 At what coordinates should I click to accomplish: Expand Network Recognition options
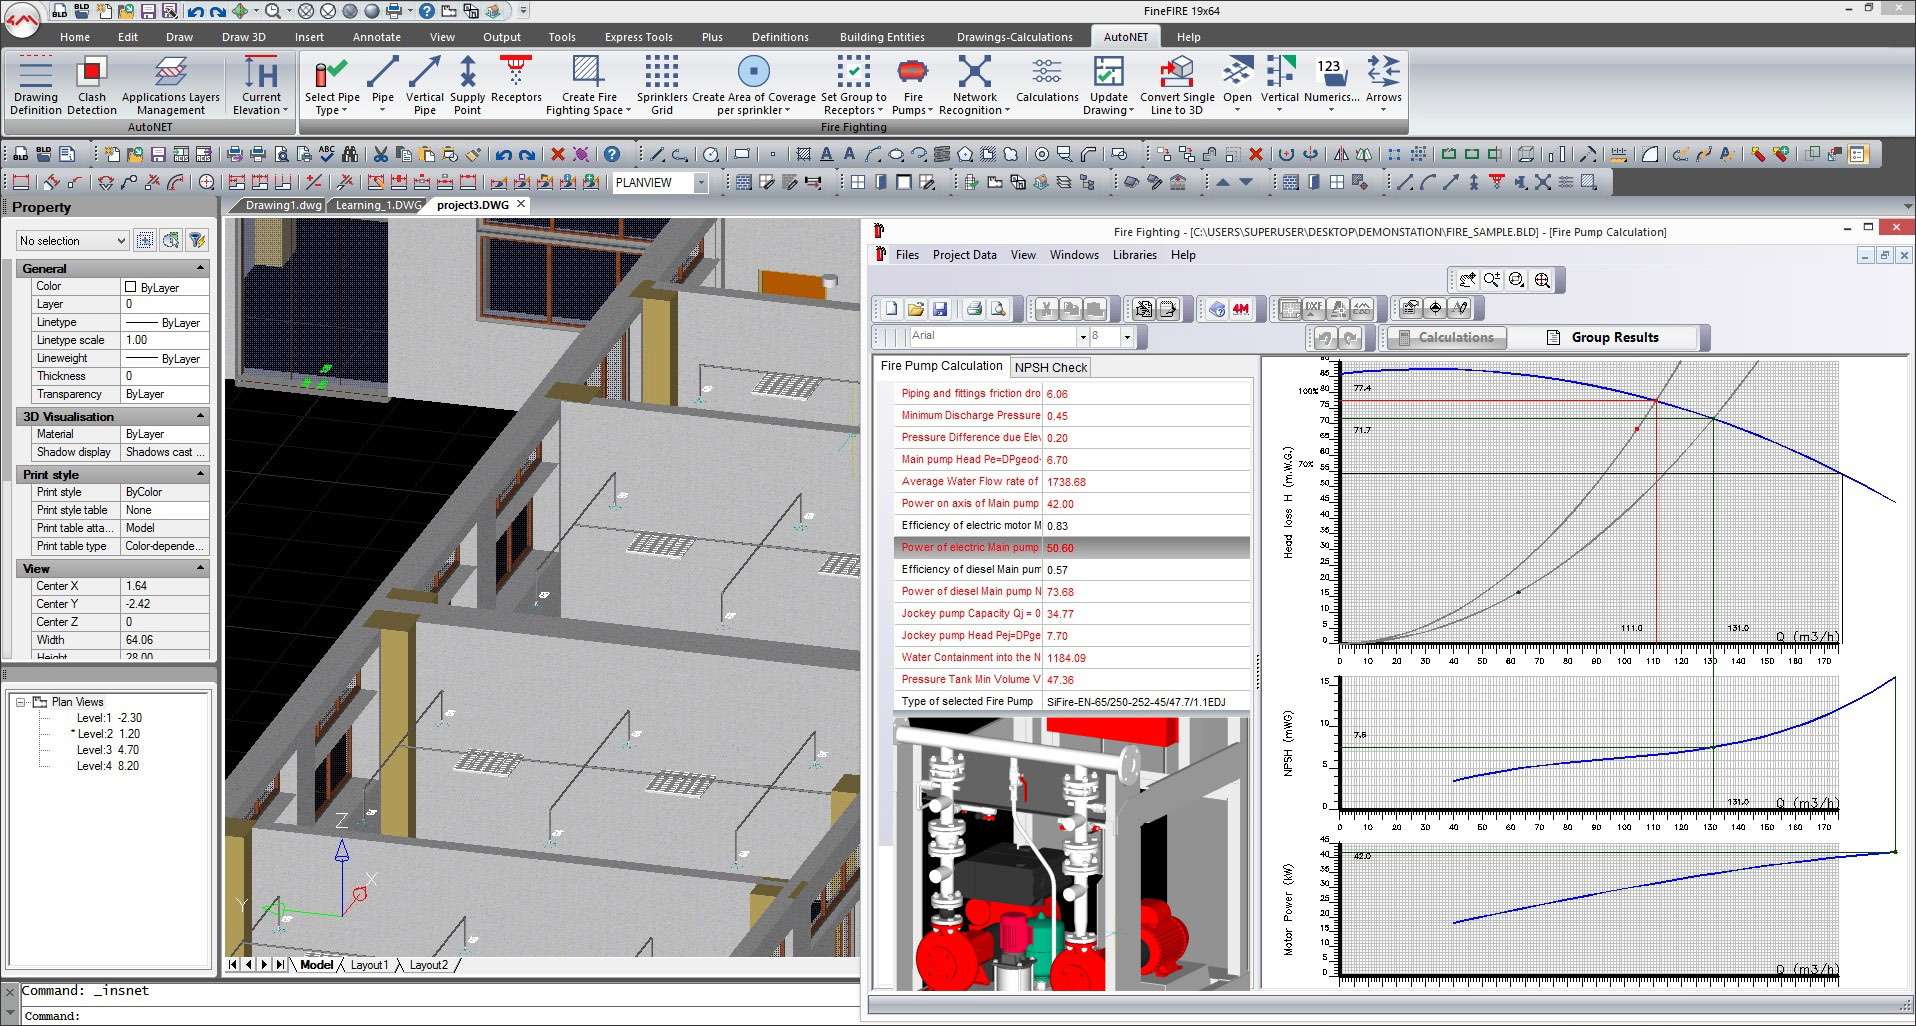[x=974, y=86]
